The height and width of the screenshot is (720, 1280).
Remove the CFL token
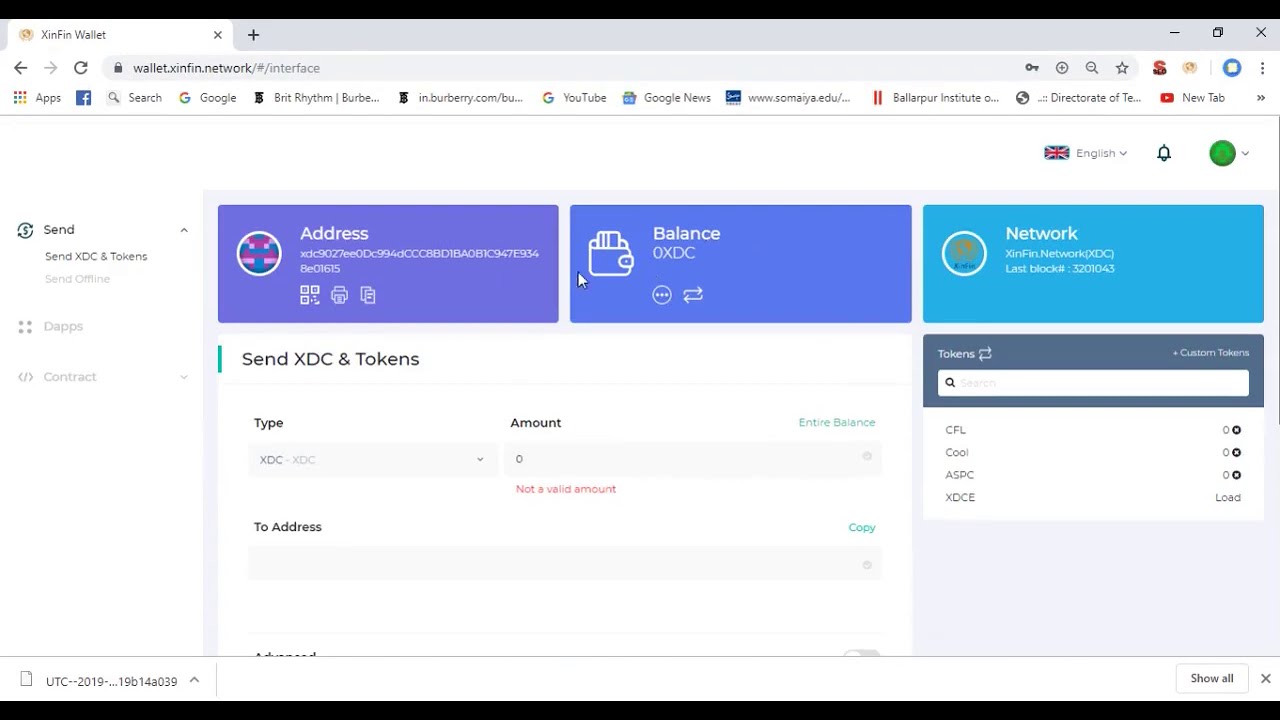(x=1236, y=430)
